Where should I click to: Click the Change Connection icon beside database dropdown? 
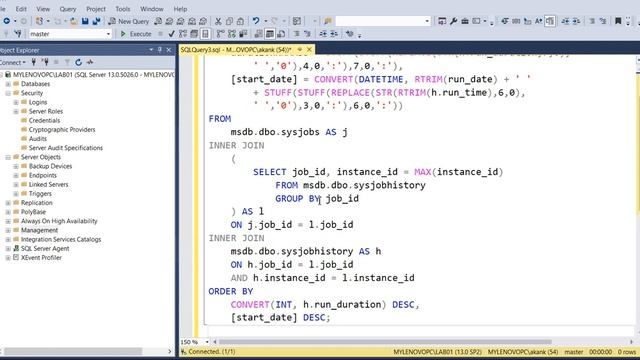pyautogui.click(x=18, y=34)
